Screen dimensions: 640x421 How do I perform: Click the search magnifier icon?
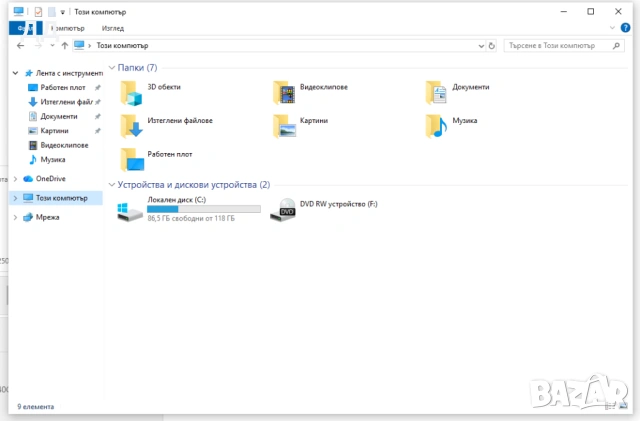(x=616, y=46)
